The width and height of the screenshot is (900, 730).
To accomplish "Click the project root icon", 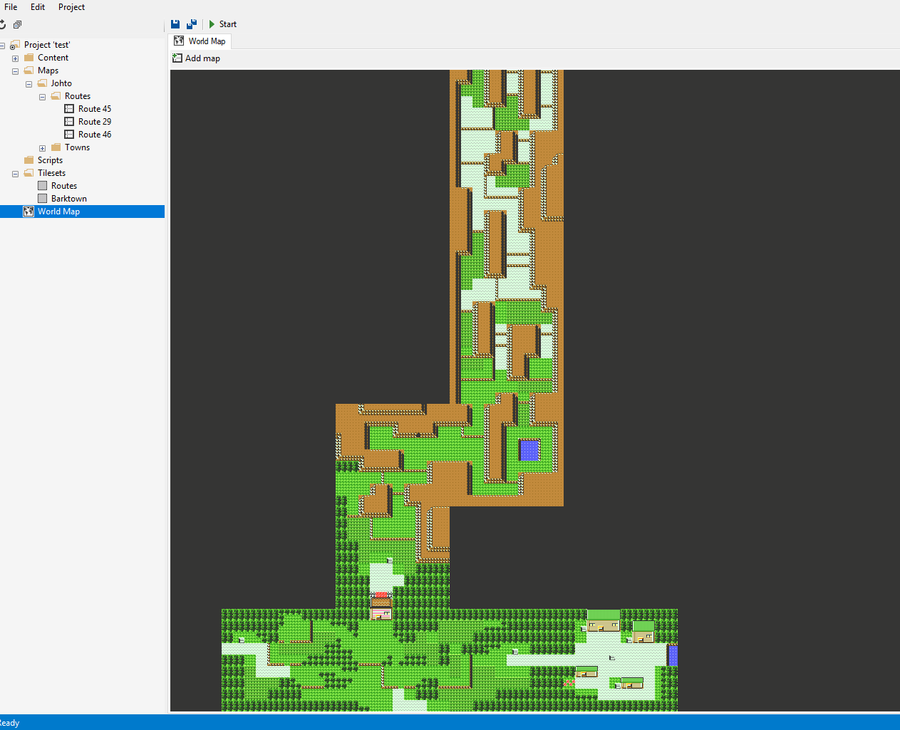I will (x=15, y=45).
